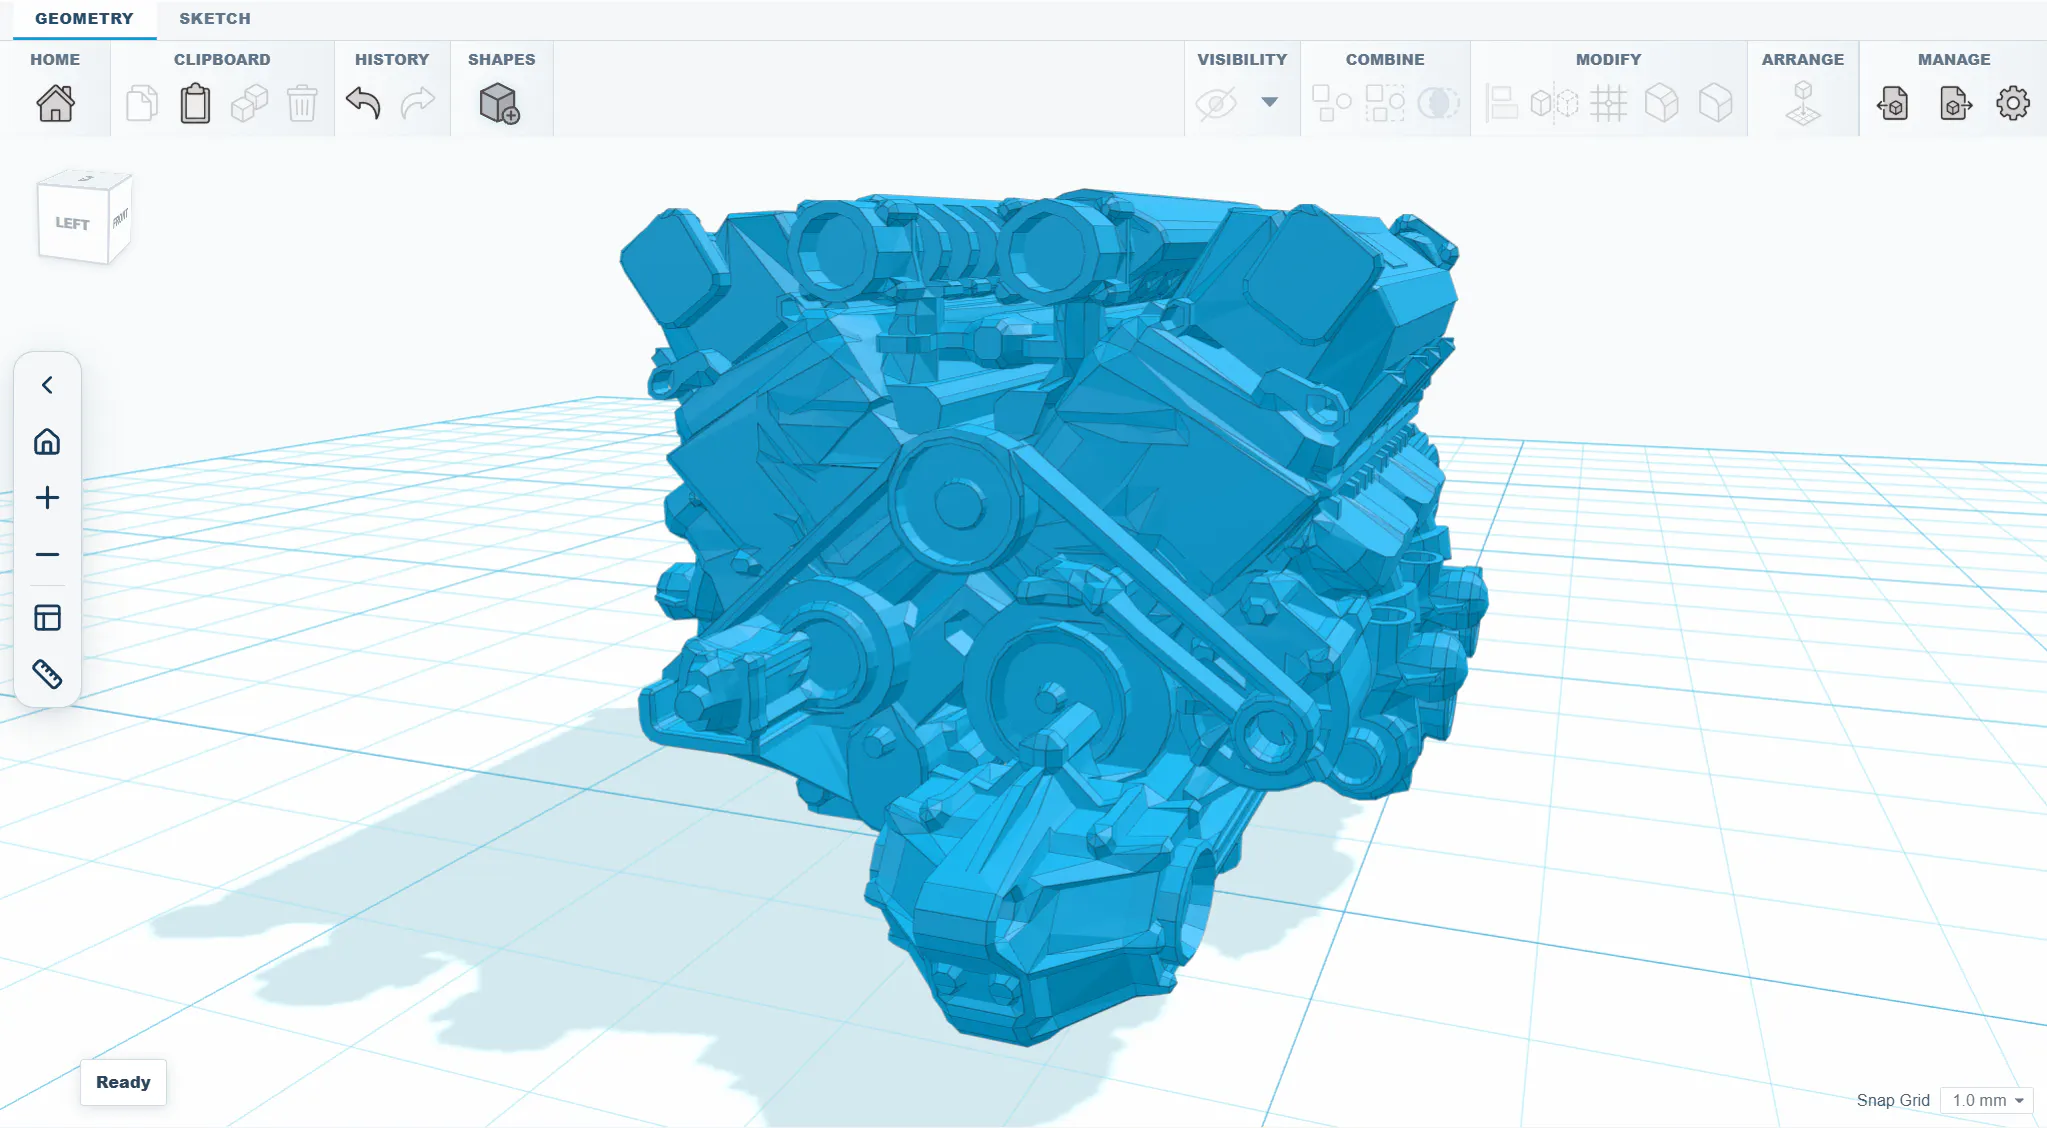Toggle the Visibility eye icon

[1217, 103]
